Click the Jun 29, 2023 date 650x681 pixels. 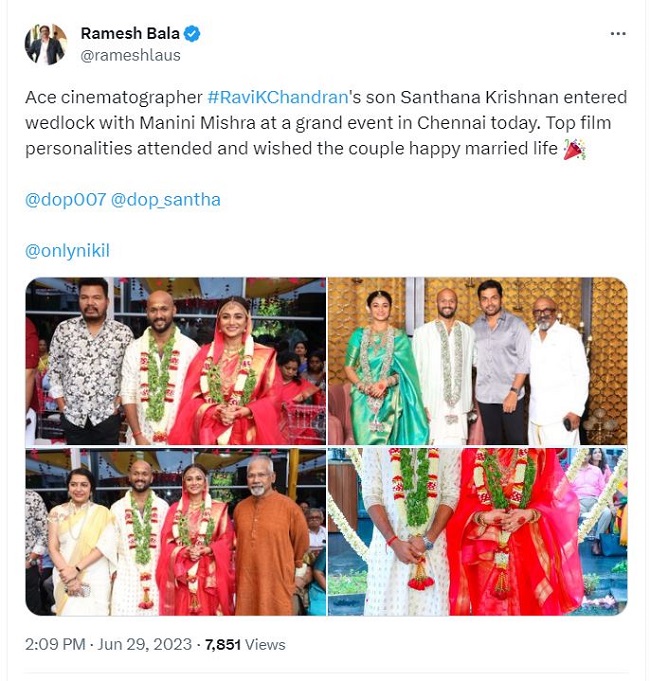pos(145,645)
